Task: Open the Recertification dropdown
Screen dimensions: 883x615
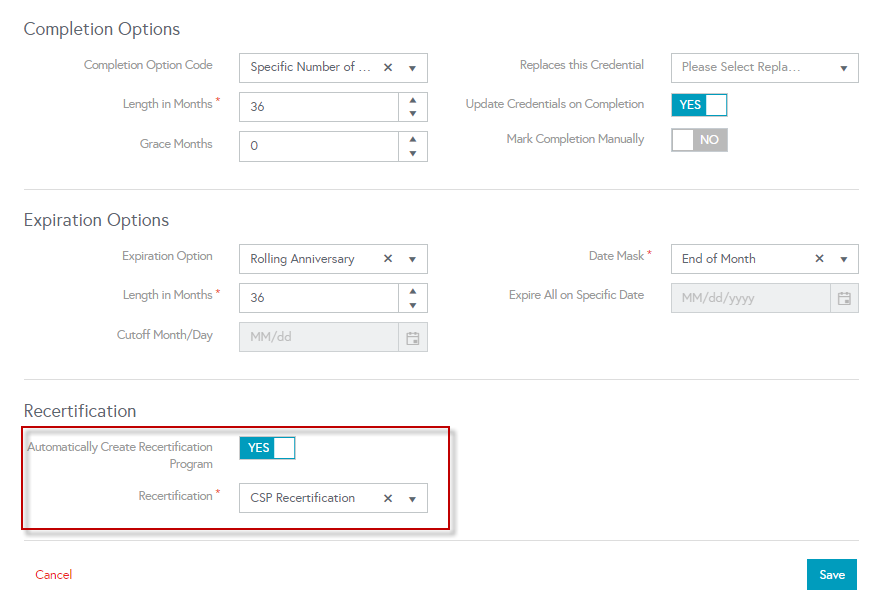Action: pos(412,498)
